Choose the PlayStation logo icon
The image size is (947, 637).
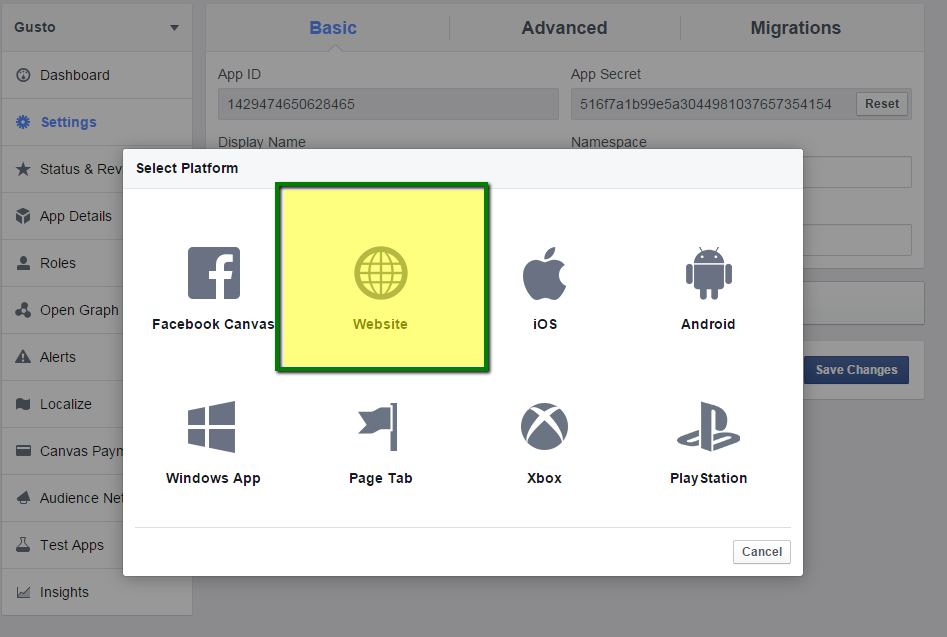(708, 426)
